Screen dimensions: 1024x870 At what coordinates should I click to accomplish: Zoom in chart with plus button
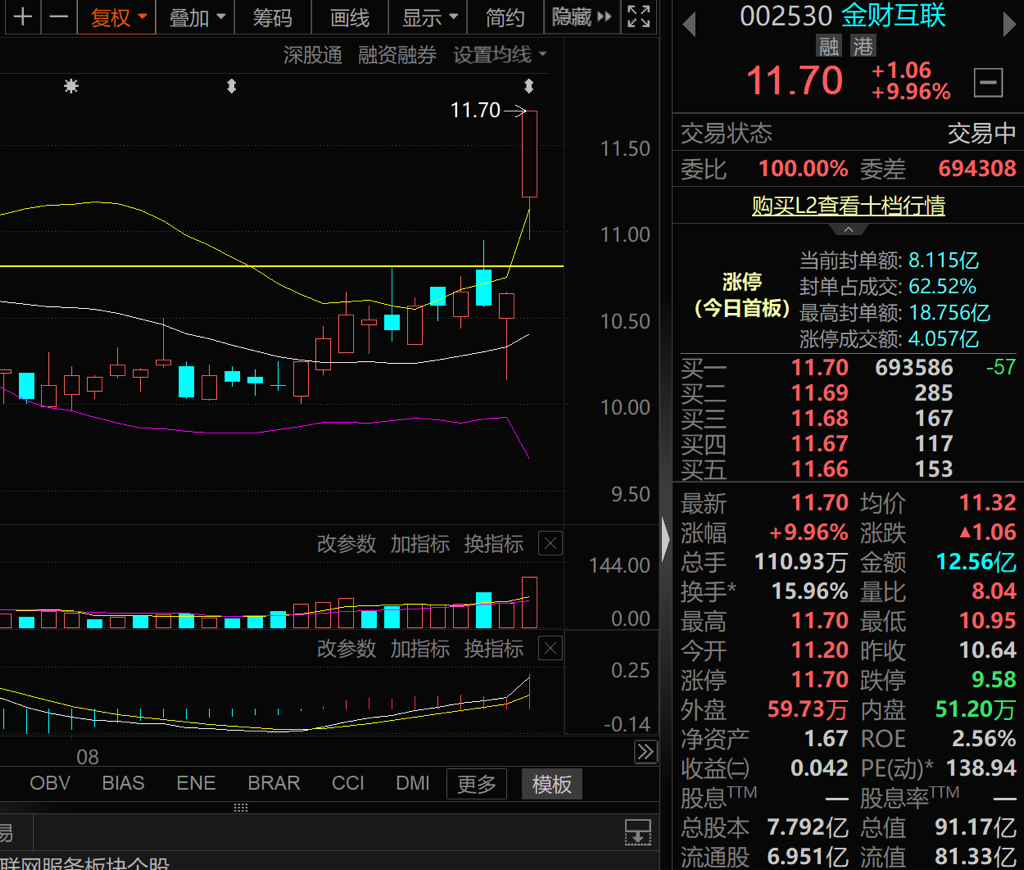click(23, 16)
